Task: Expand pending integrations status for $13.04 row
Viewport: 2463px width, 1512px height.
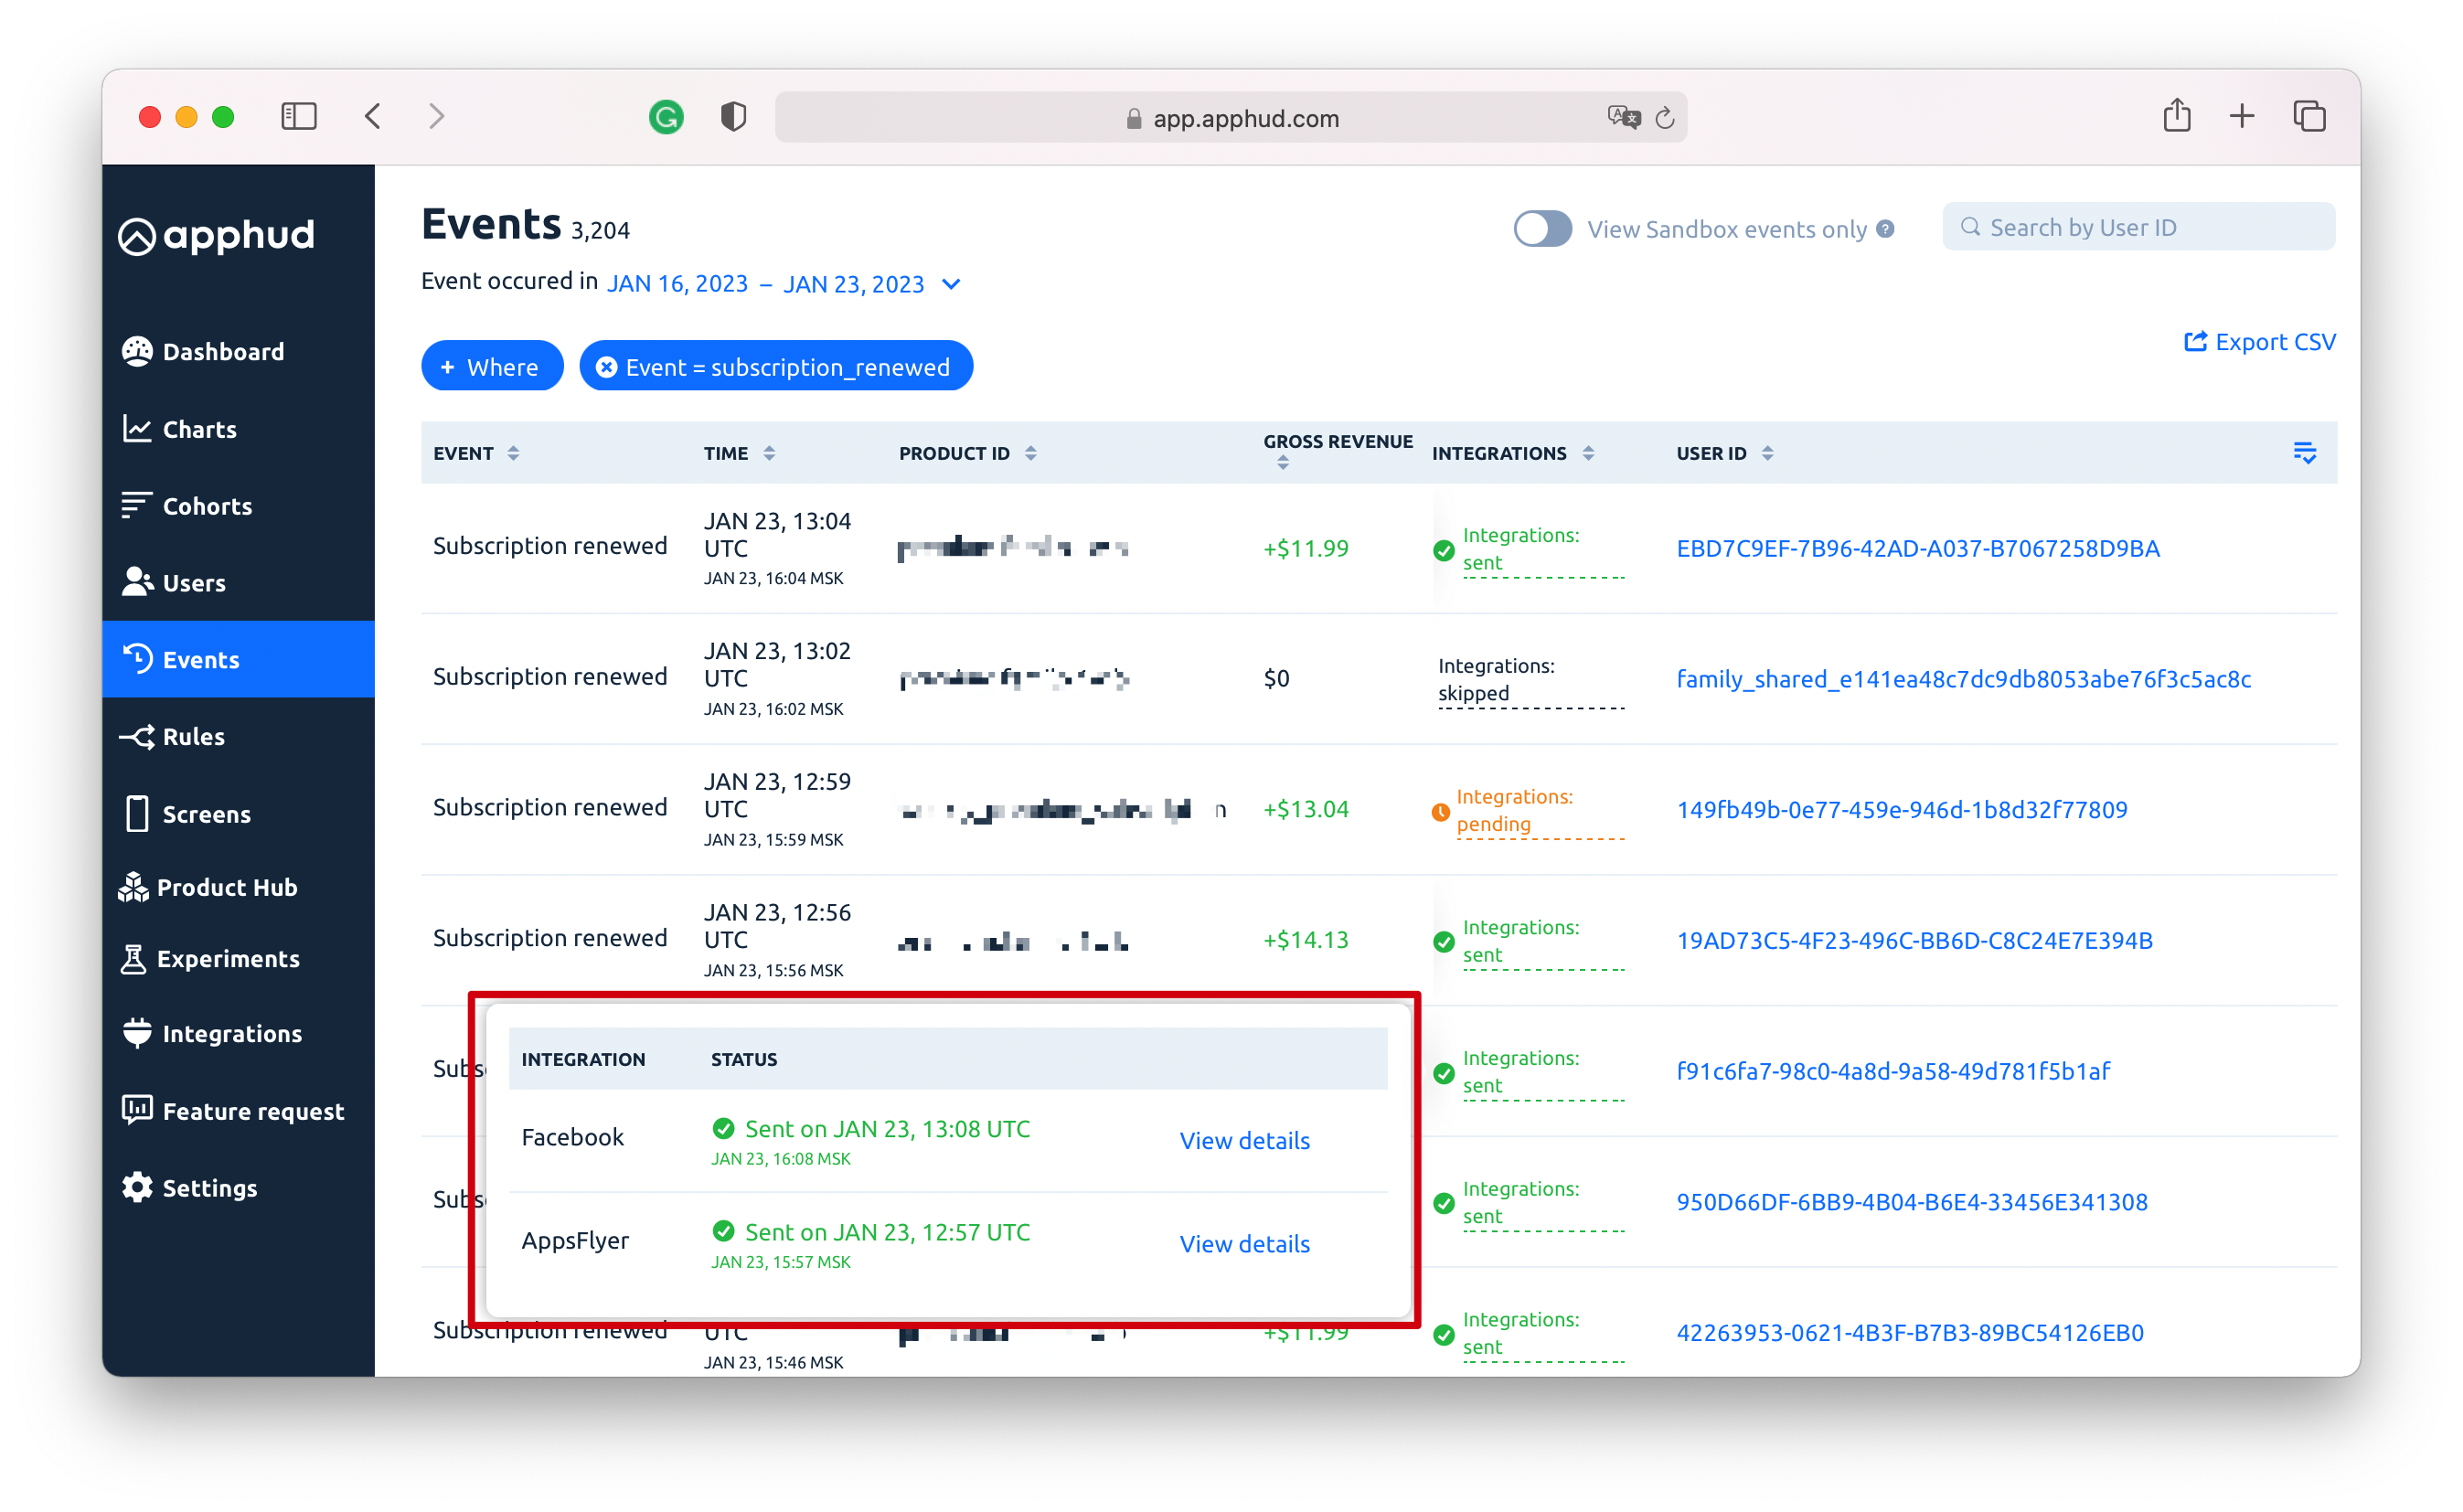Action: point(1513,810)
